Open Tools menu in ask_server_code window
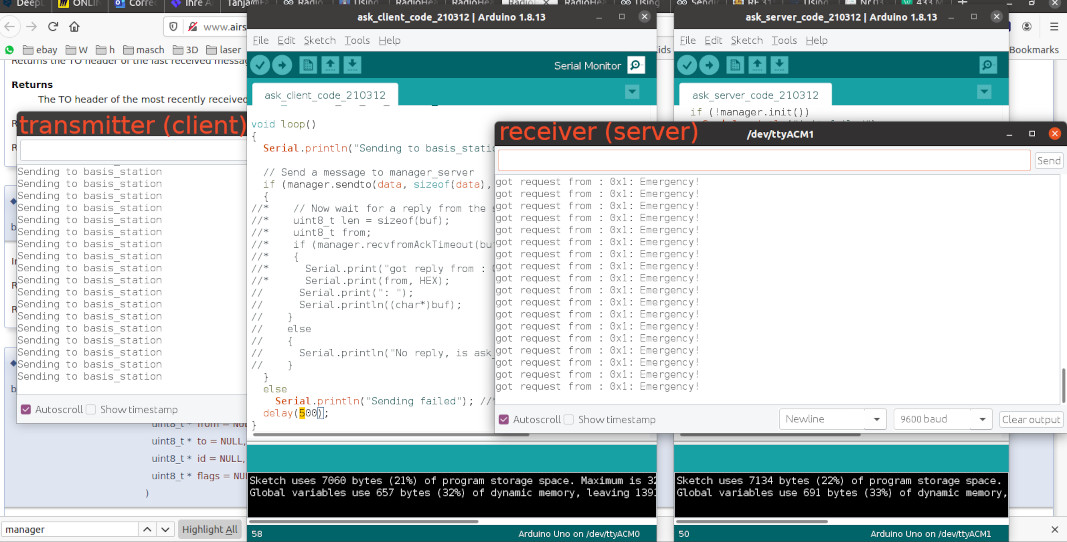 point(784,40)
